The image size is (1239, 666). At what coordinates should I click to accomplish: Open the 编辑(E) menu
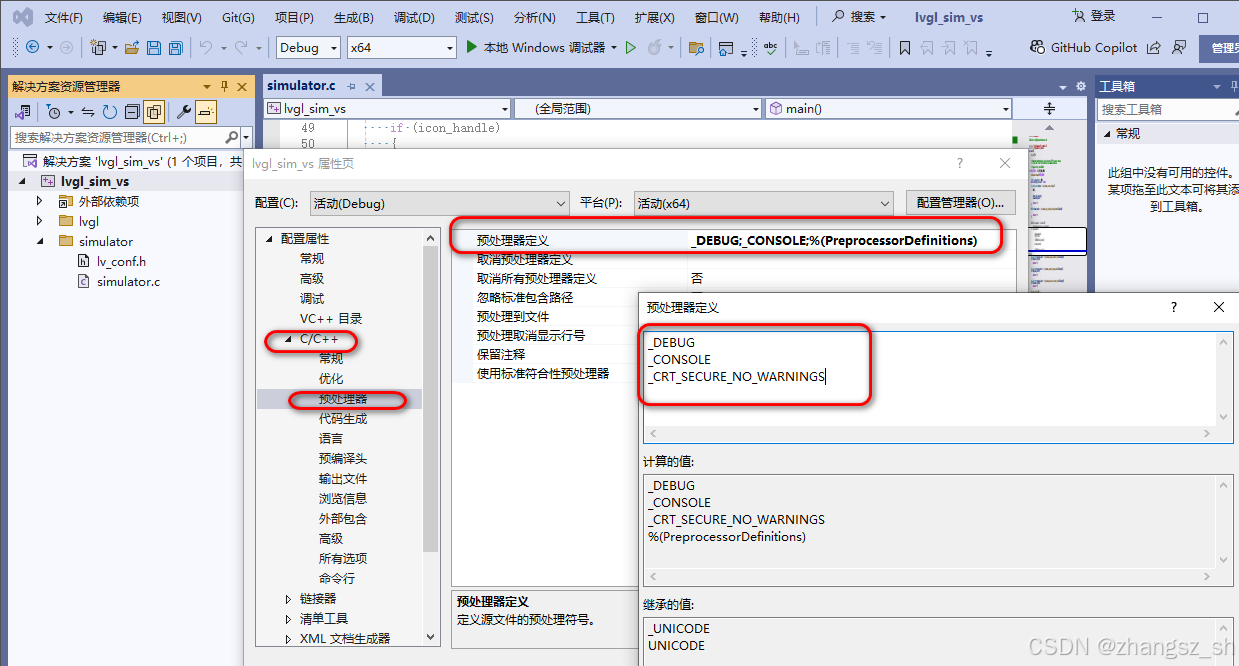tap(122, 18)
